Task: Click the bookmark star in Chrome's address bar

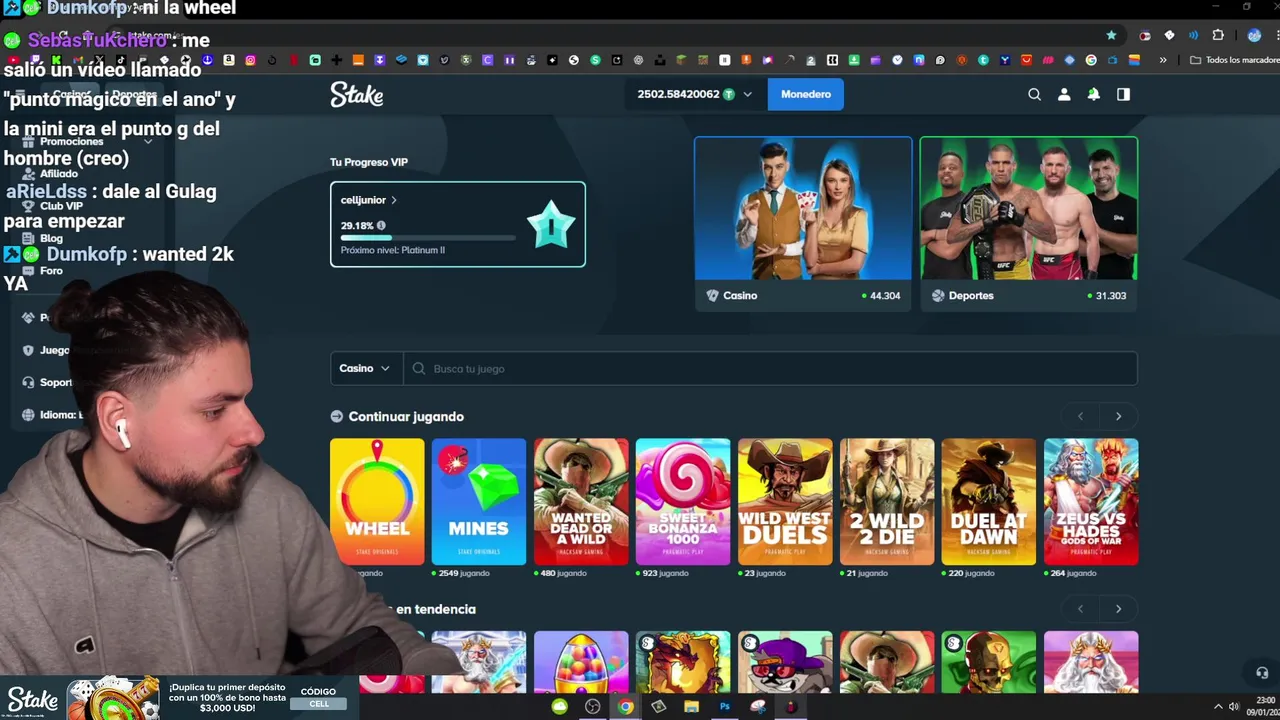Action: [1111, 35]
